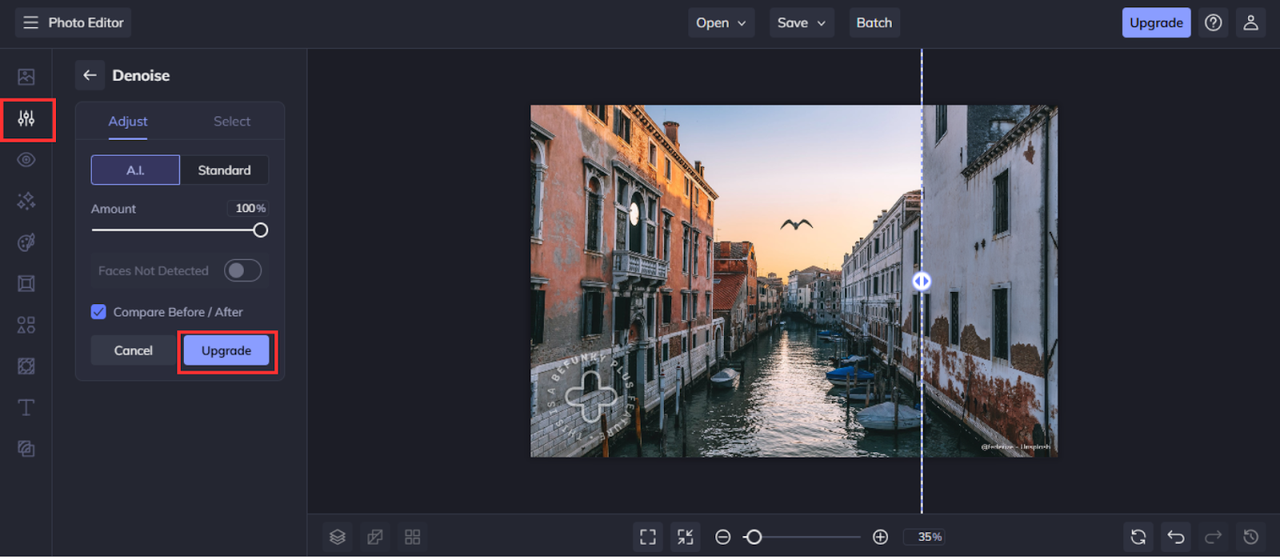Switch to the Adjust tab
The image size is (1280, 560).
tap(128, 121)
